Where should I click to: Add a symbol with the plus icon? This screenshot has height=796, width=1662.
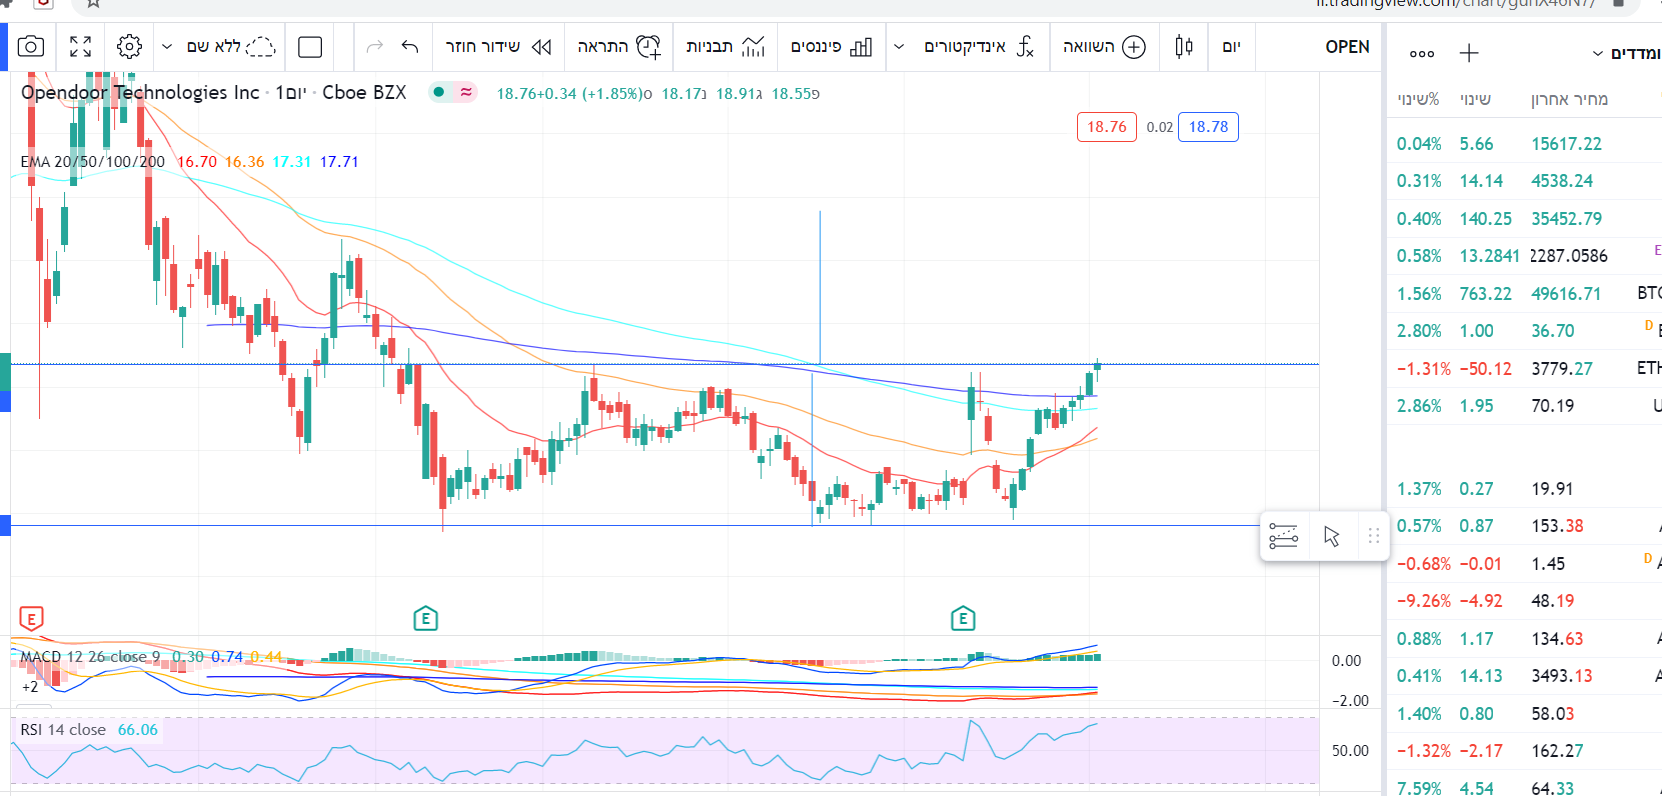click(x=1469, y=53)
